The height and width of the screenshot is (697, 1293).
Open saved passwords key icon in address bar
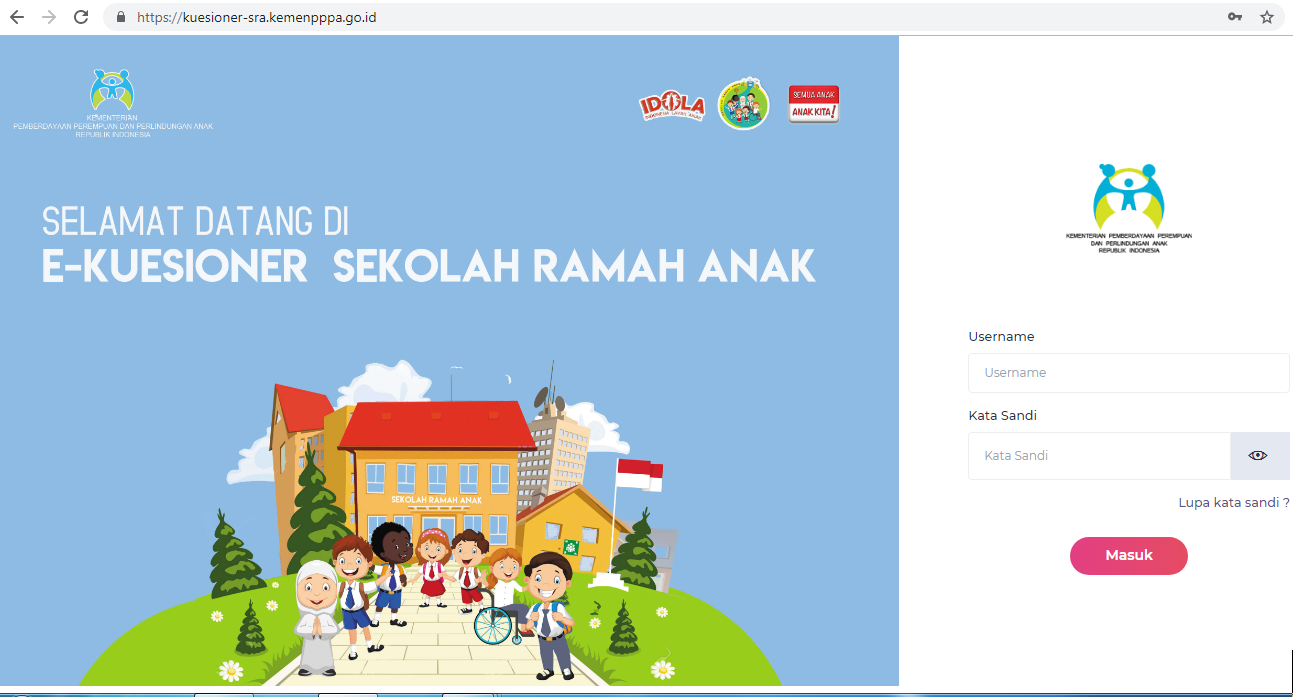click(1235, 17)
